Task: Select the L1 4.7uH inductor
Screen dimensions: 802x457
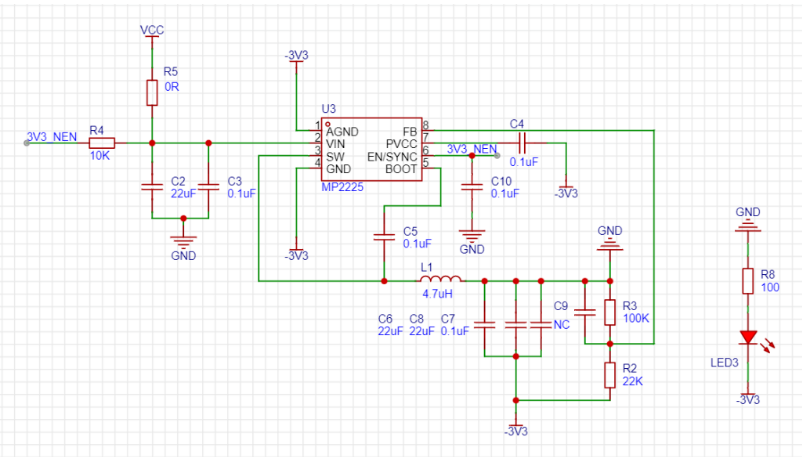Action: [x=440, y=280]
